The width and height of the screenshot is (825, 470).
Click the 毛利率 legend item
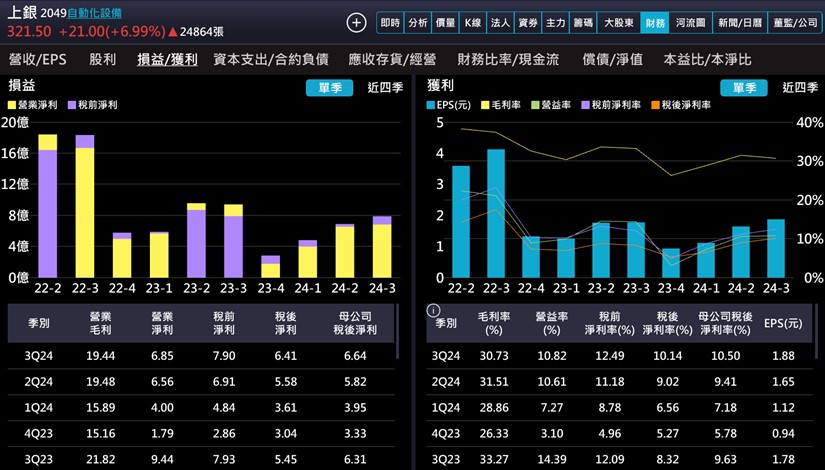tap(500, 105)
